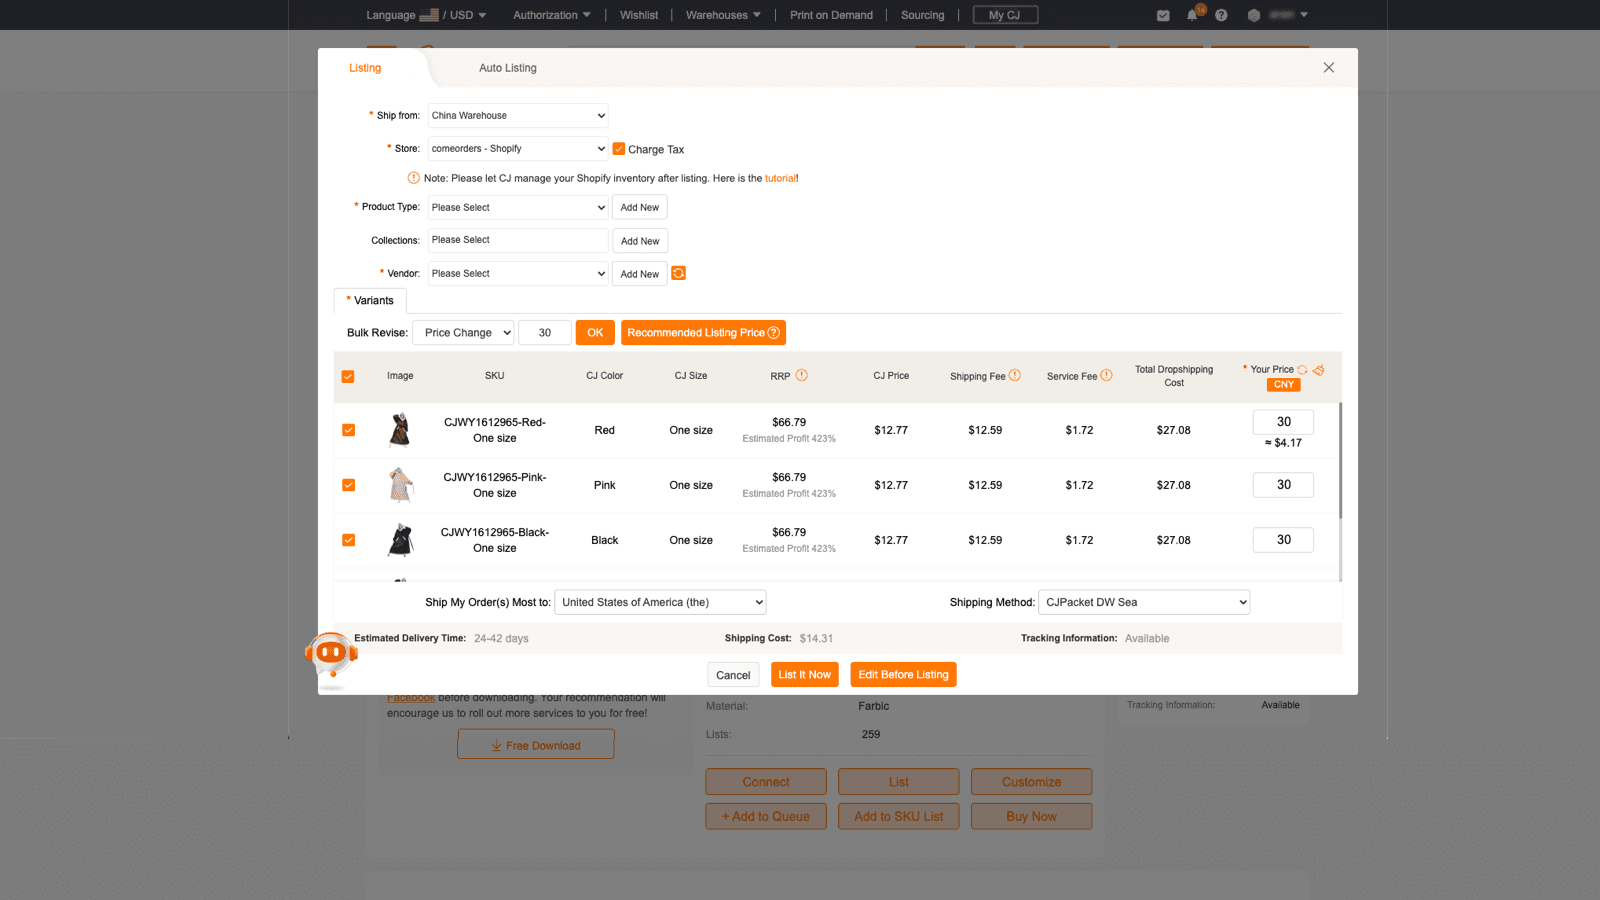Disable the Charge Tax checkbox

coord(618,148)
